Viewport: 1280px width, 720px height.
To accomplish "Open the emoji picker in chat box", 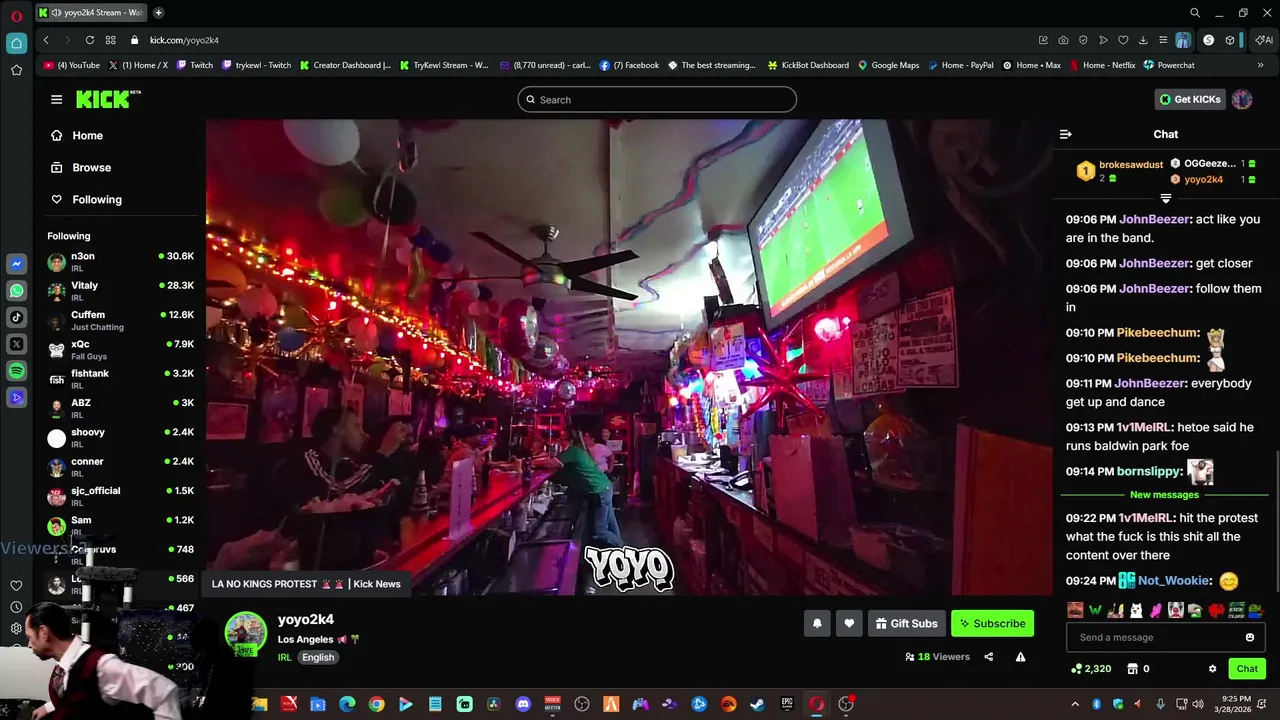I will [1250, 637].
